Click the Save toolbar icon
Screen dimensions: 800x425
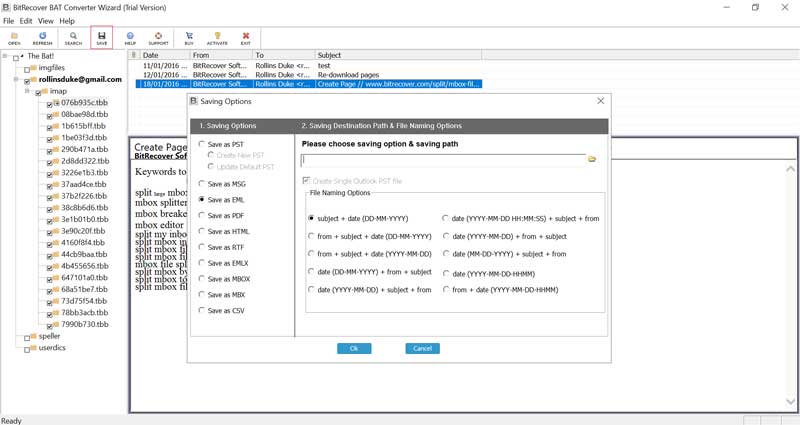102,38
